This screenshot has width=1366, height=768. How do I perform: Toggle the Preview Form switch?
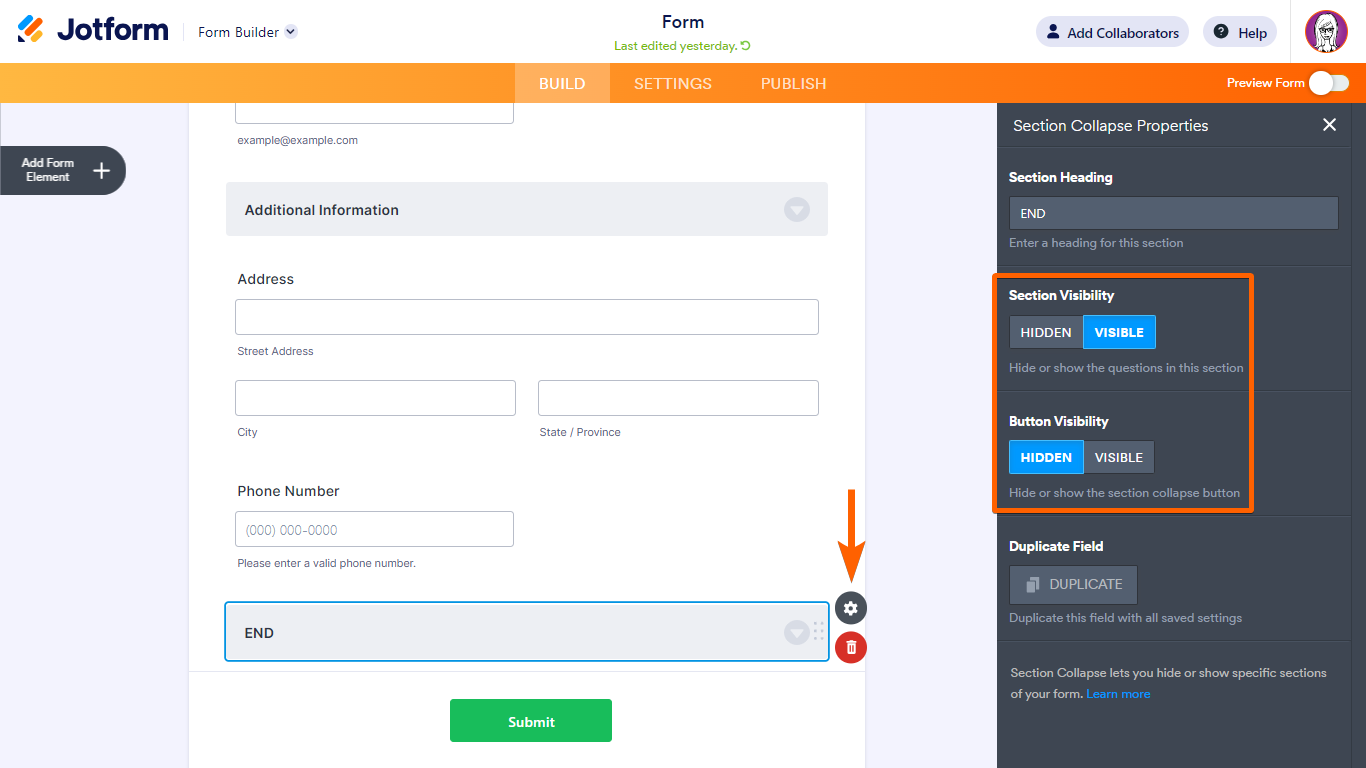[x=1329, y=83]
